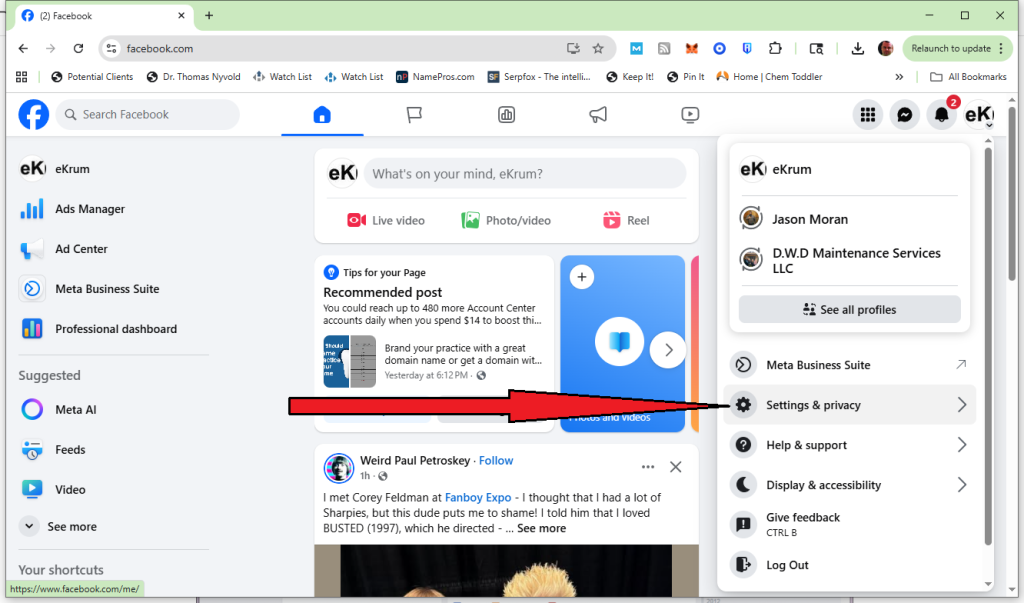1024x603 pixels.
Task: Click the Live video icon
Action: tap(357, 221)
